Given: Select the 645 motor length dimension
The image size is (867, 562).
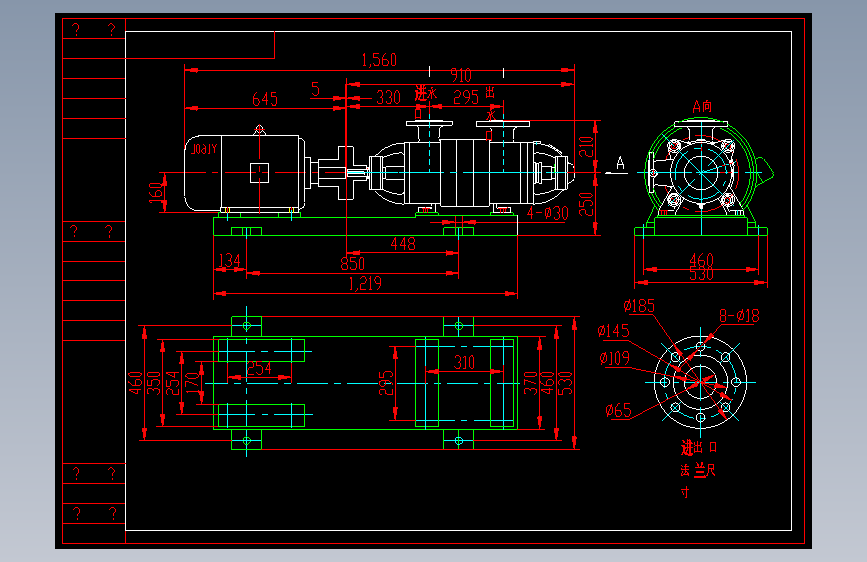Looking at the screenshot, I should (265, 99).
